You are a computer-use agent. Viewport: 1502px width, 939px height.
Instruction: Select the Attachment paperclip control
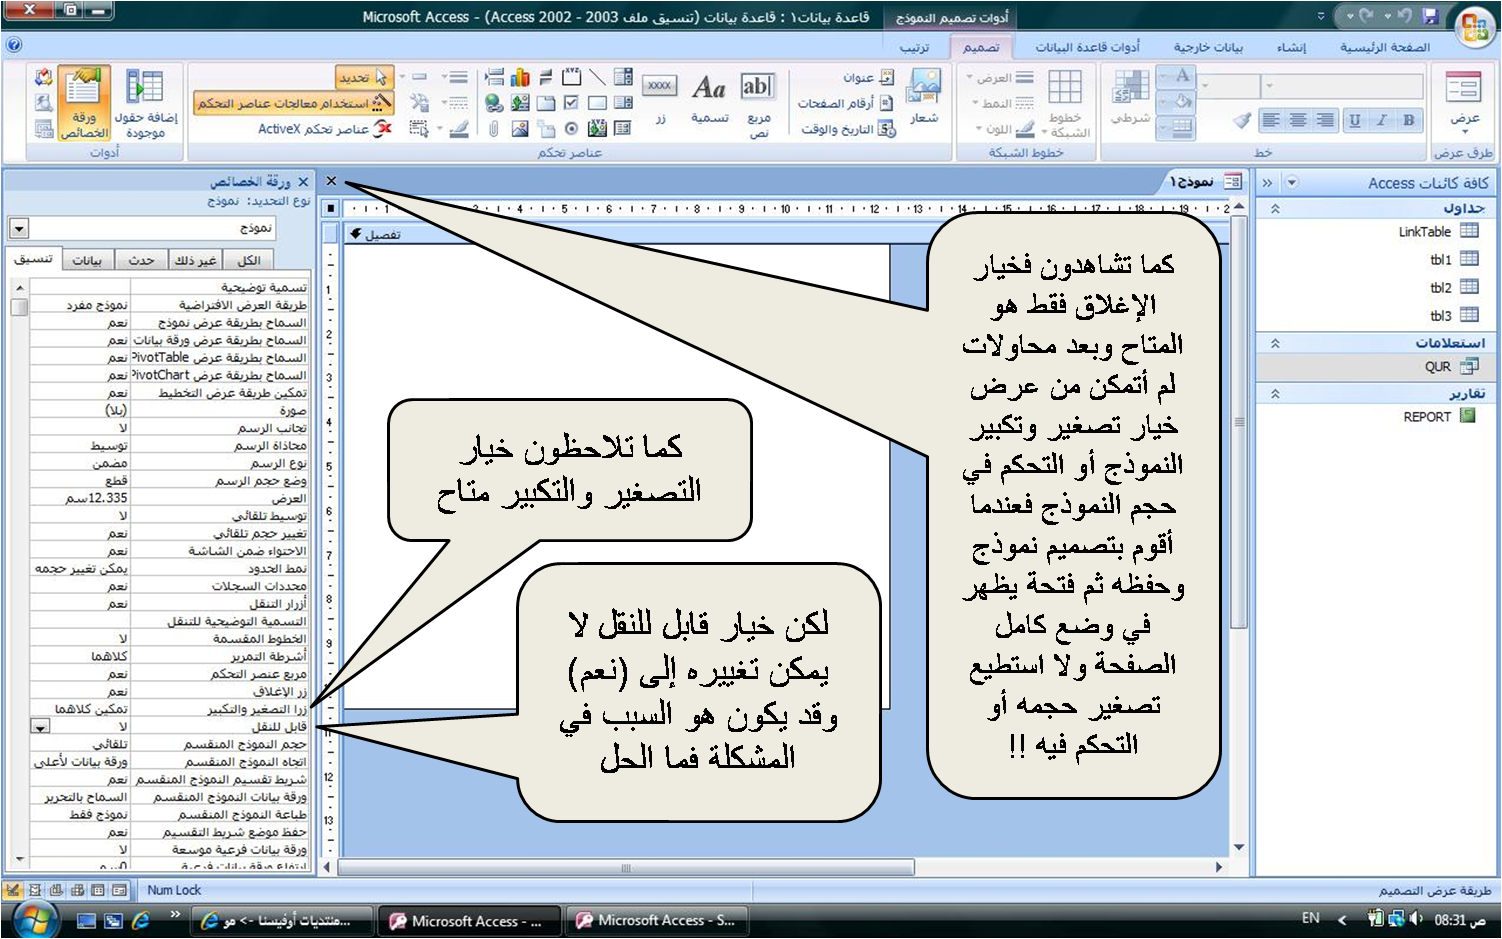click(x=494, y=128)
